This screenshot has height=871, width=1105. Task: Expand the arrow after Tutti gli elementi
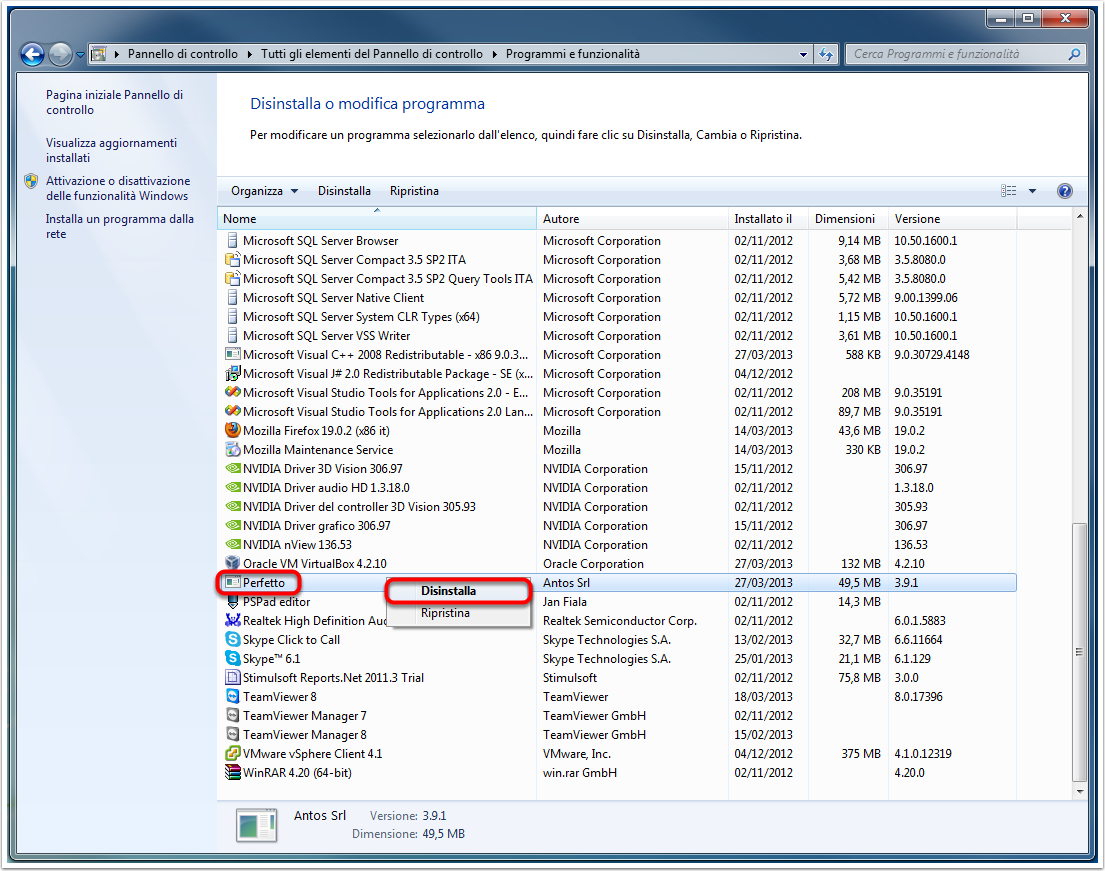(x=495, y=54)
